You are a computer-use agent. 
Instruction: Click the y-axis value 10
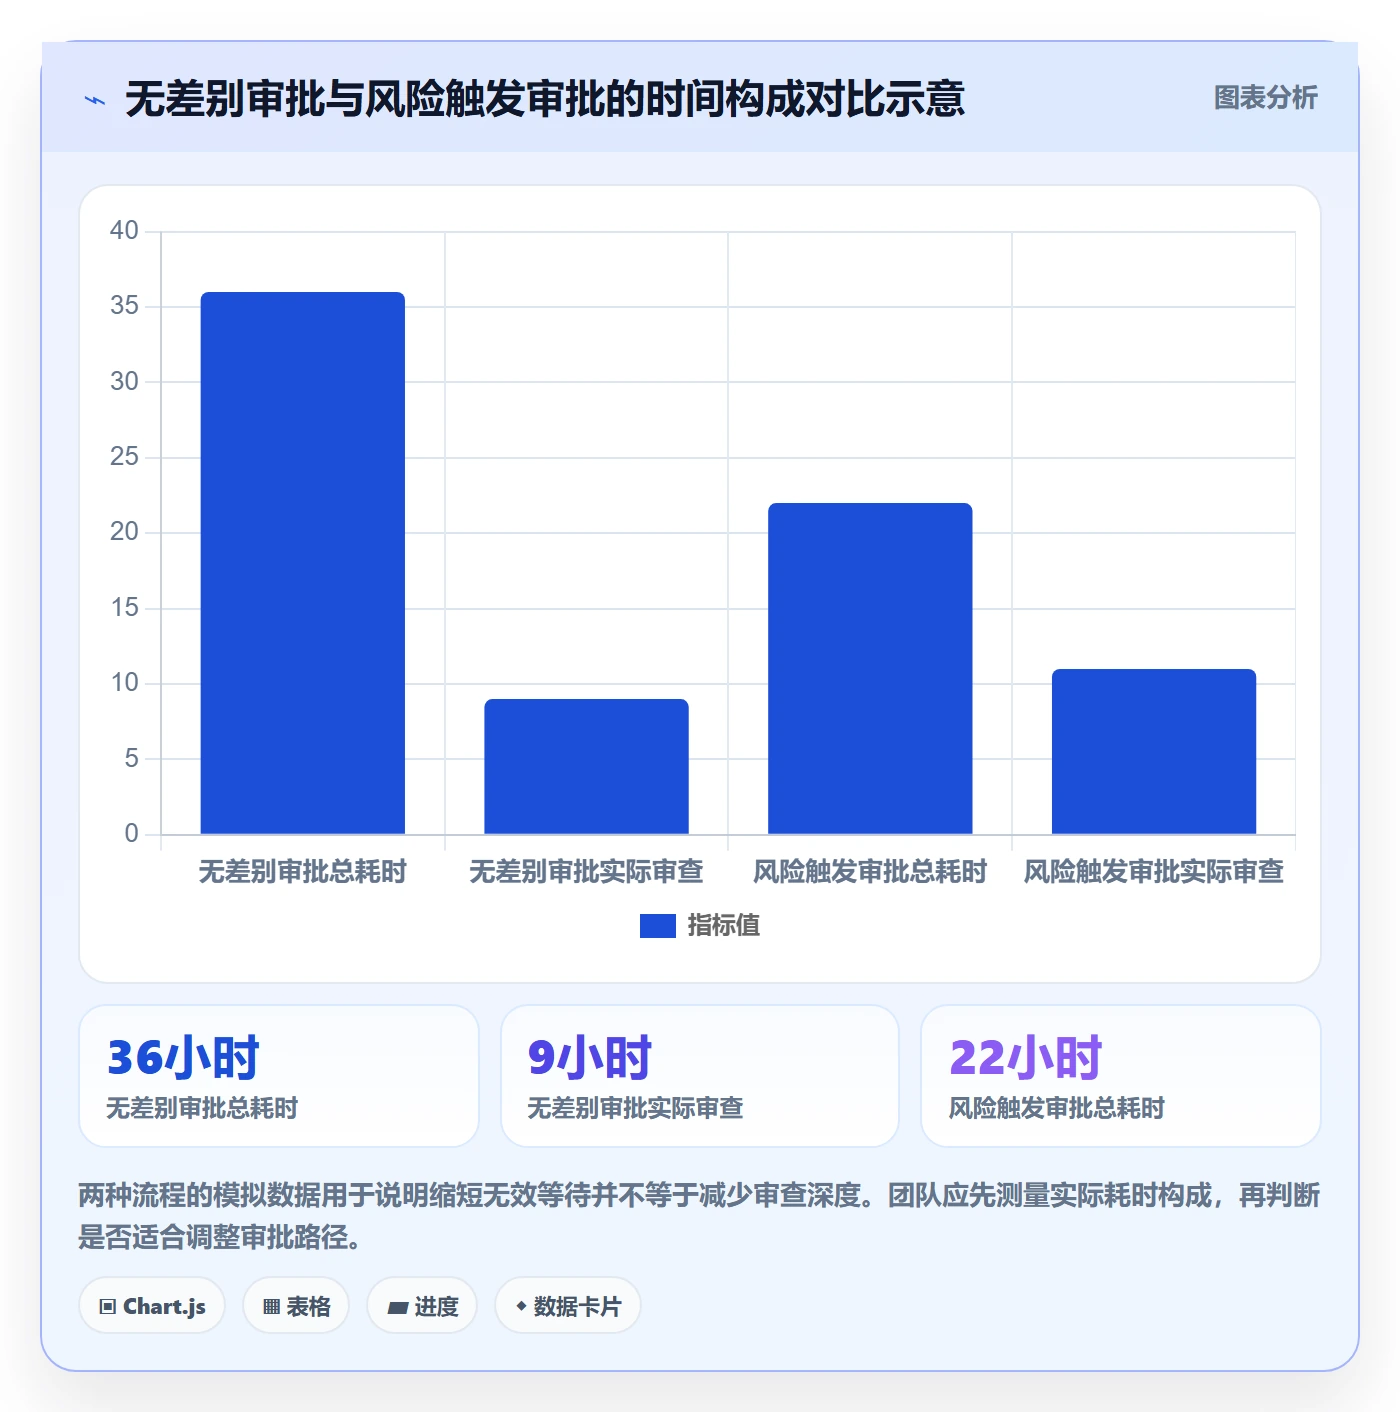coord(124,683)
